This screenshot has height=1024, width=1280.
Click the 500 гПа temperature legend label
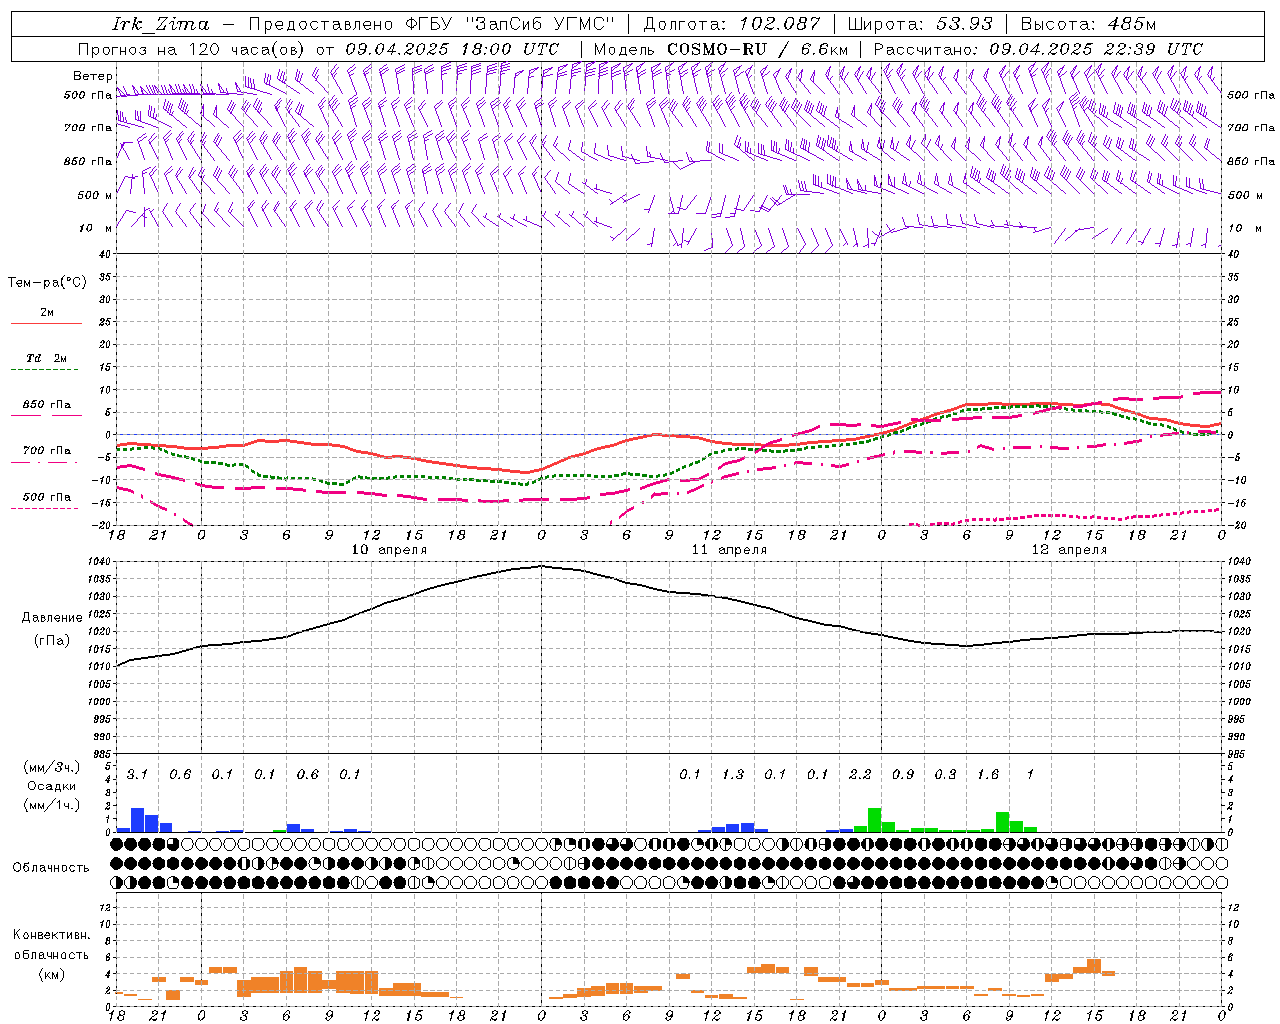[x=47, y=497]
